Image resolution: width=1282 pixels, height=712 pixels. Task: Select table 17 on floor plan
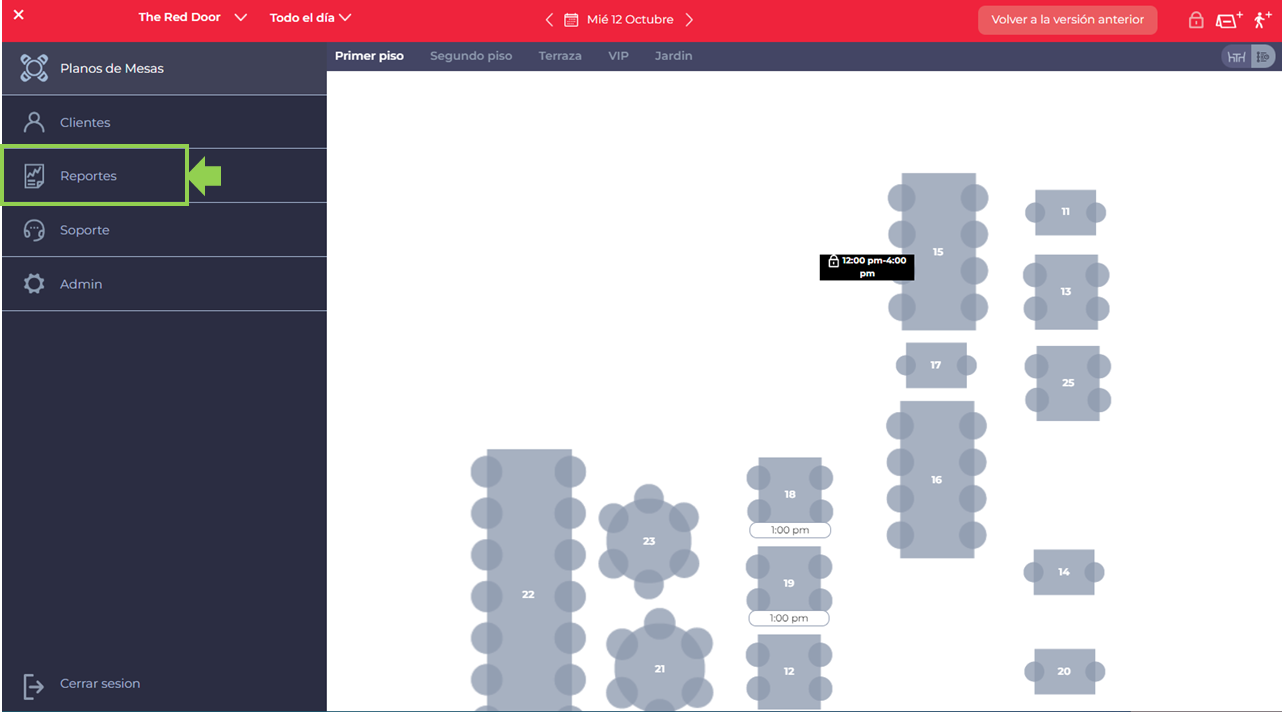pyautogui.click(x=936, y=365)
